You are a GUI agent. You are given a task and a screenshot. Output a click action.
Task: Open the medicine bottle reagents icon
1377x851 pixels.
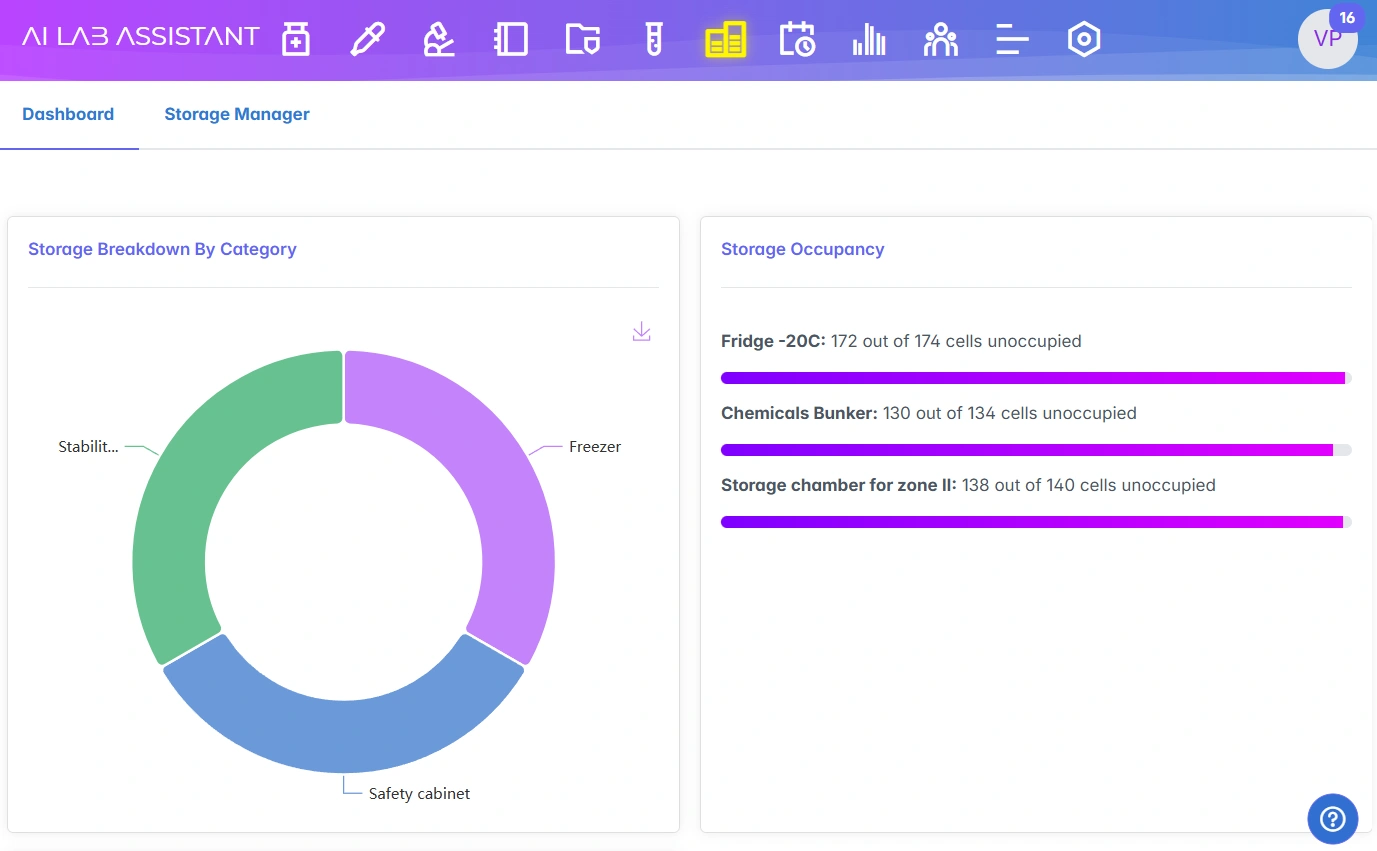pyautogui.click(x=295, y=39)
